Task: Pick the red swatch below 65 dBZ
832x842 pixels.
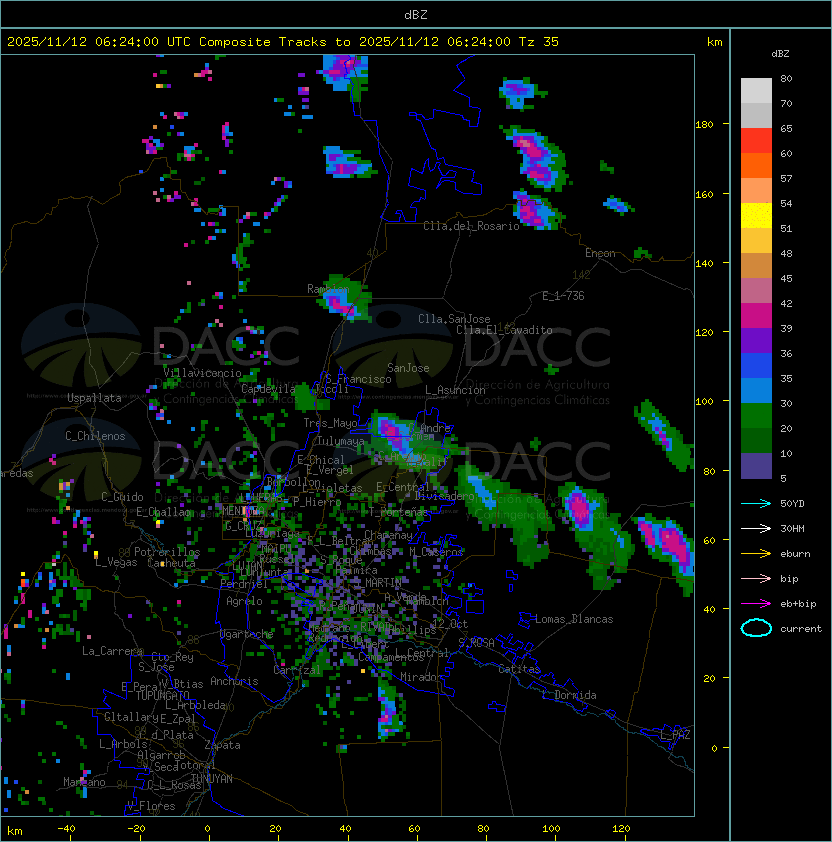Action: (x=756, y=141)
